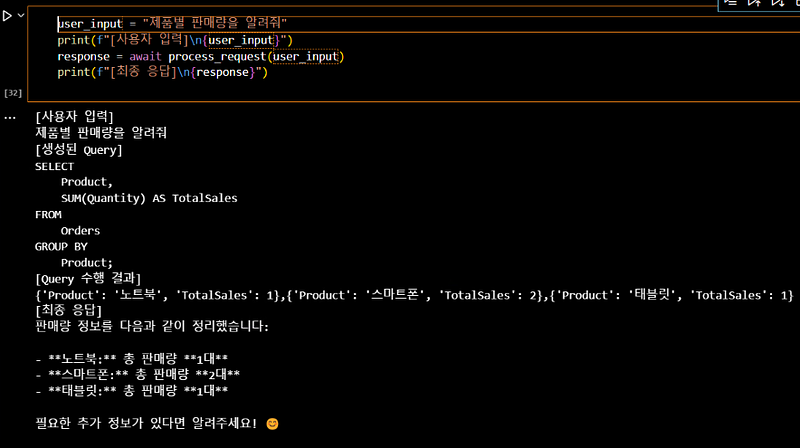Viewport: 800px width, 448px height.
Task: Open the output actions ellipsis menu
Action: [x=10, y=118]
